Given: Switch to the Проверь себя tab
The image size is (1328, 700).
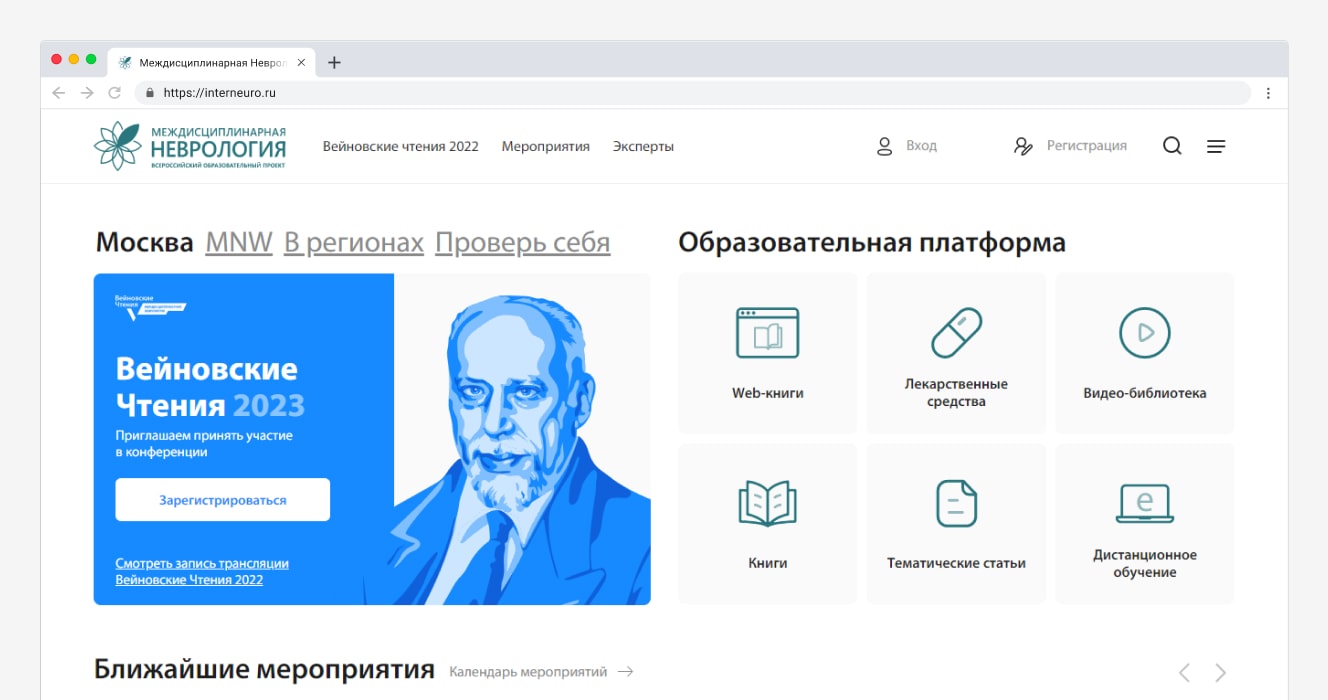Looking at the screenshot, I should pyautogui.click(x=523, y=243).
